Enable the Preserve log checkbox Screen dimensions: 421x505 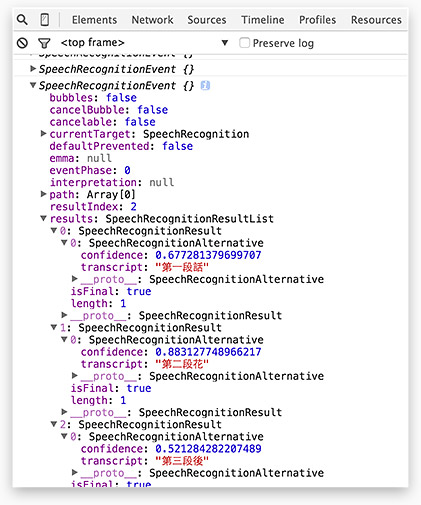tap(244, 43)
